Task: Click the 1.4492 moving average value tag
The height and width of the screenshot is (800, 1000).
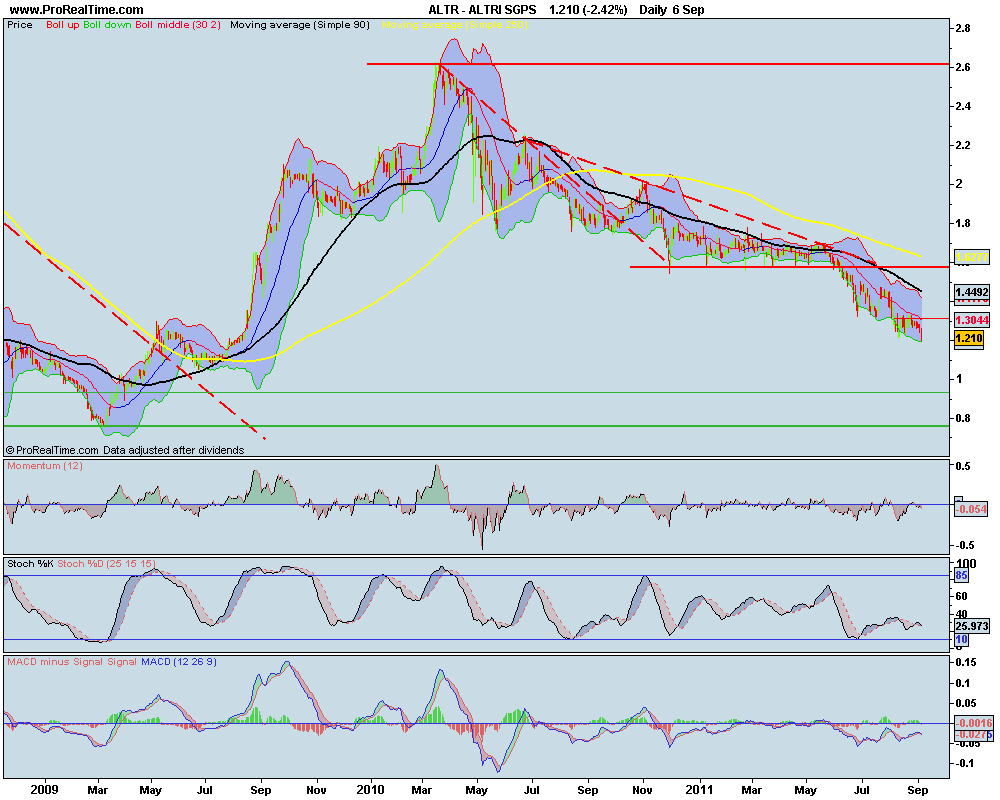Action: [x=972, y=292]
